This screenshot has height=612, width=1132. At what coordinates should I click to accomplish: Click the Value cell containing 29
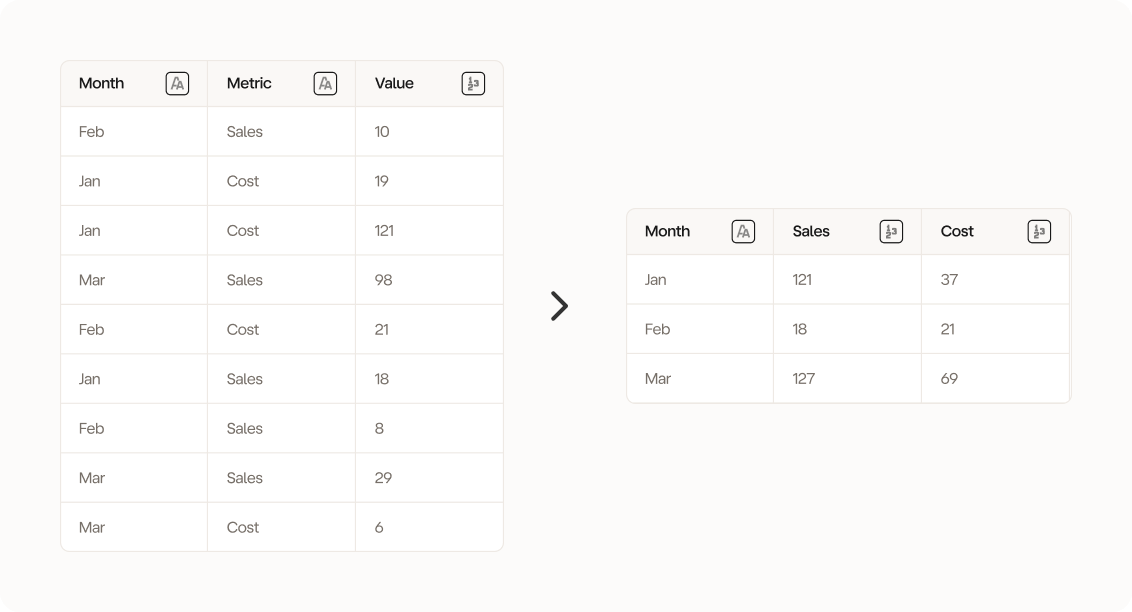coord(383,478)
